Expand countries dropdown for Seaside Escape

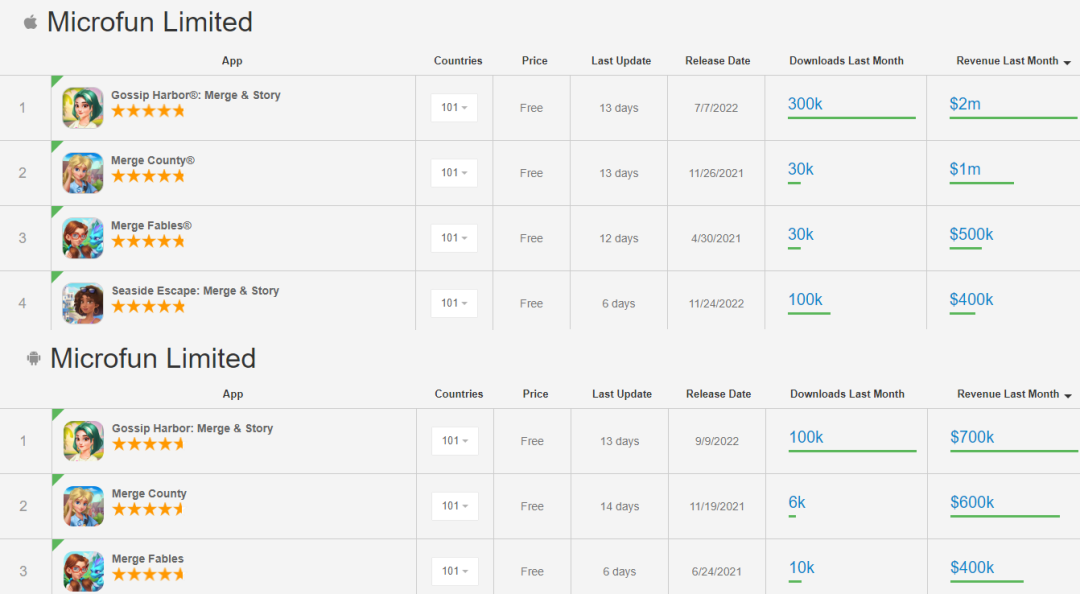click(x=454, y=303)
